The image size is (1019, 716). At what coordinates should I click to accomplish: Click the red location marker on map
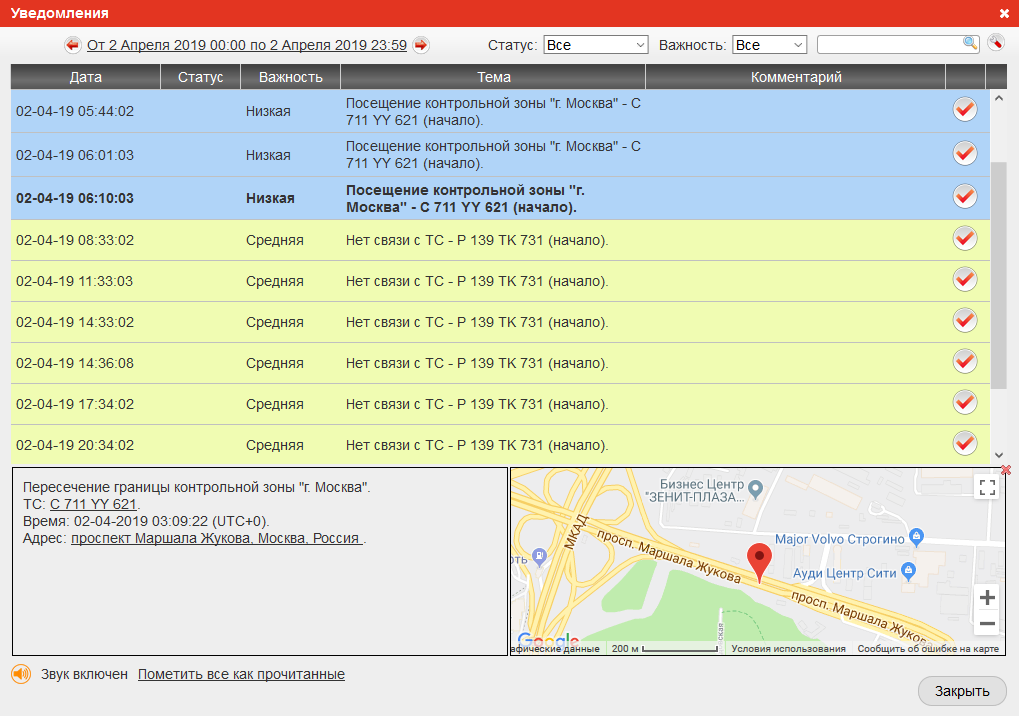(x=759, y=563)
